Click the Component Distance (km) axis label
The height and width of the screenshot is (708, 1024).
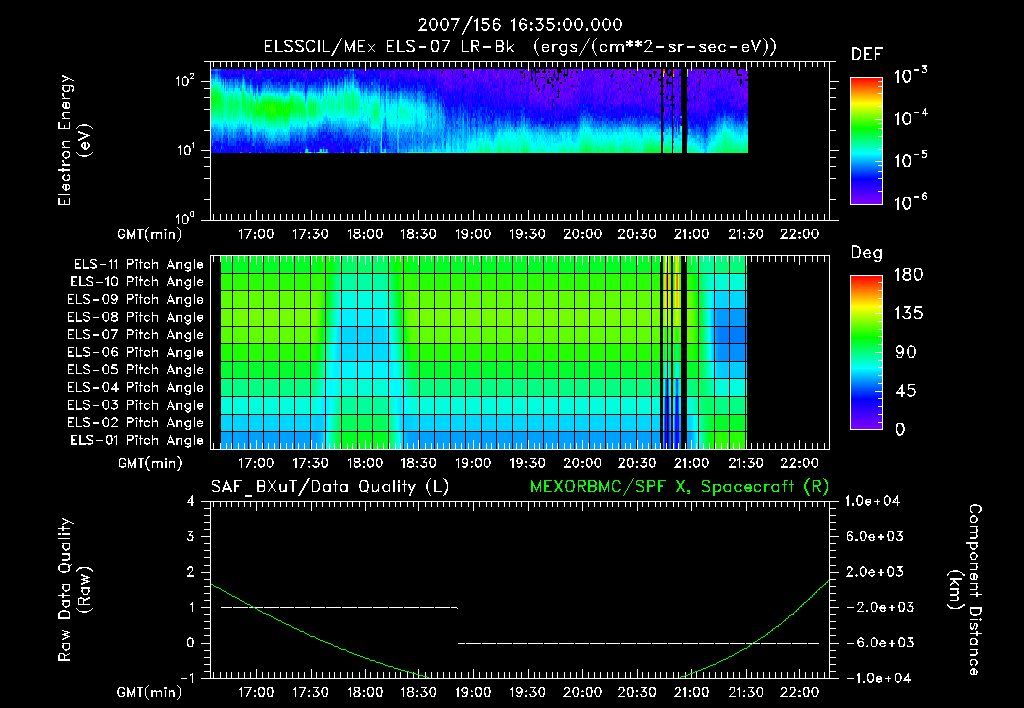pos(965,590)
